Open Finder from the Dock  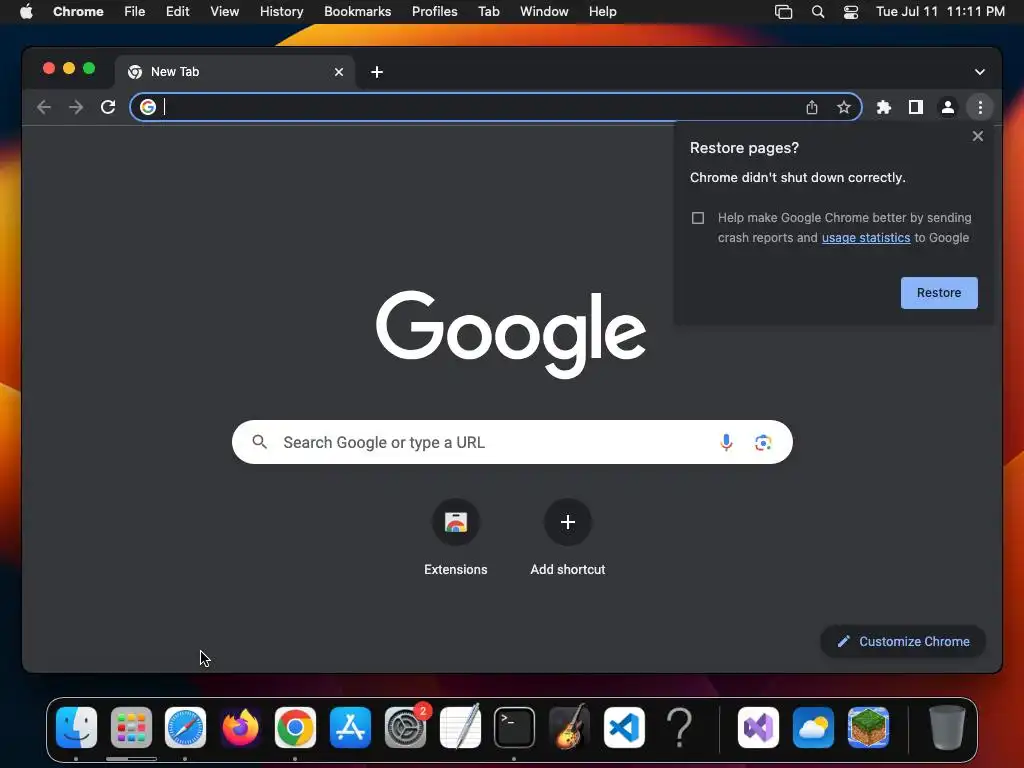76,728
